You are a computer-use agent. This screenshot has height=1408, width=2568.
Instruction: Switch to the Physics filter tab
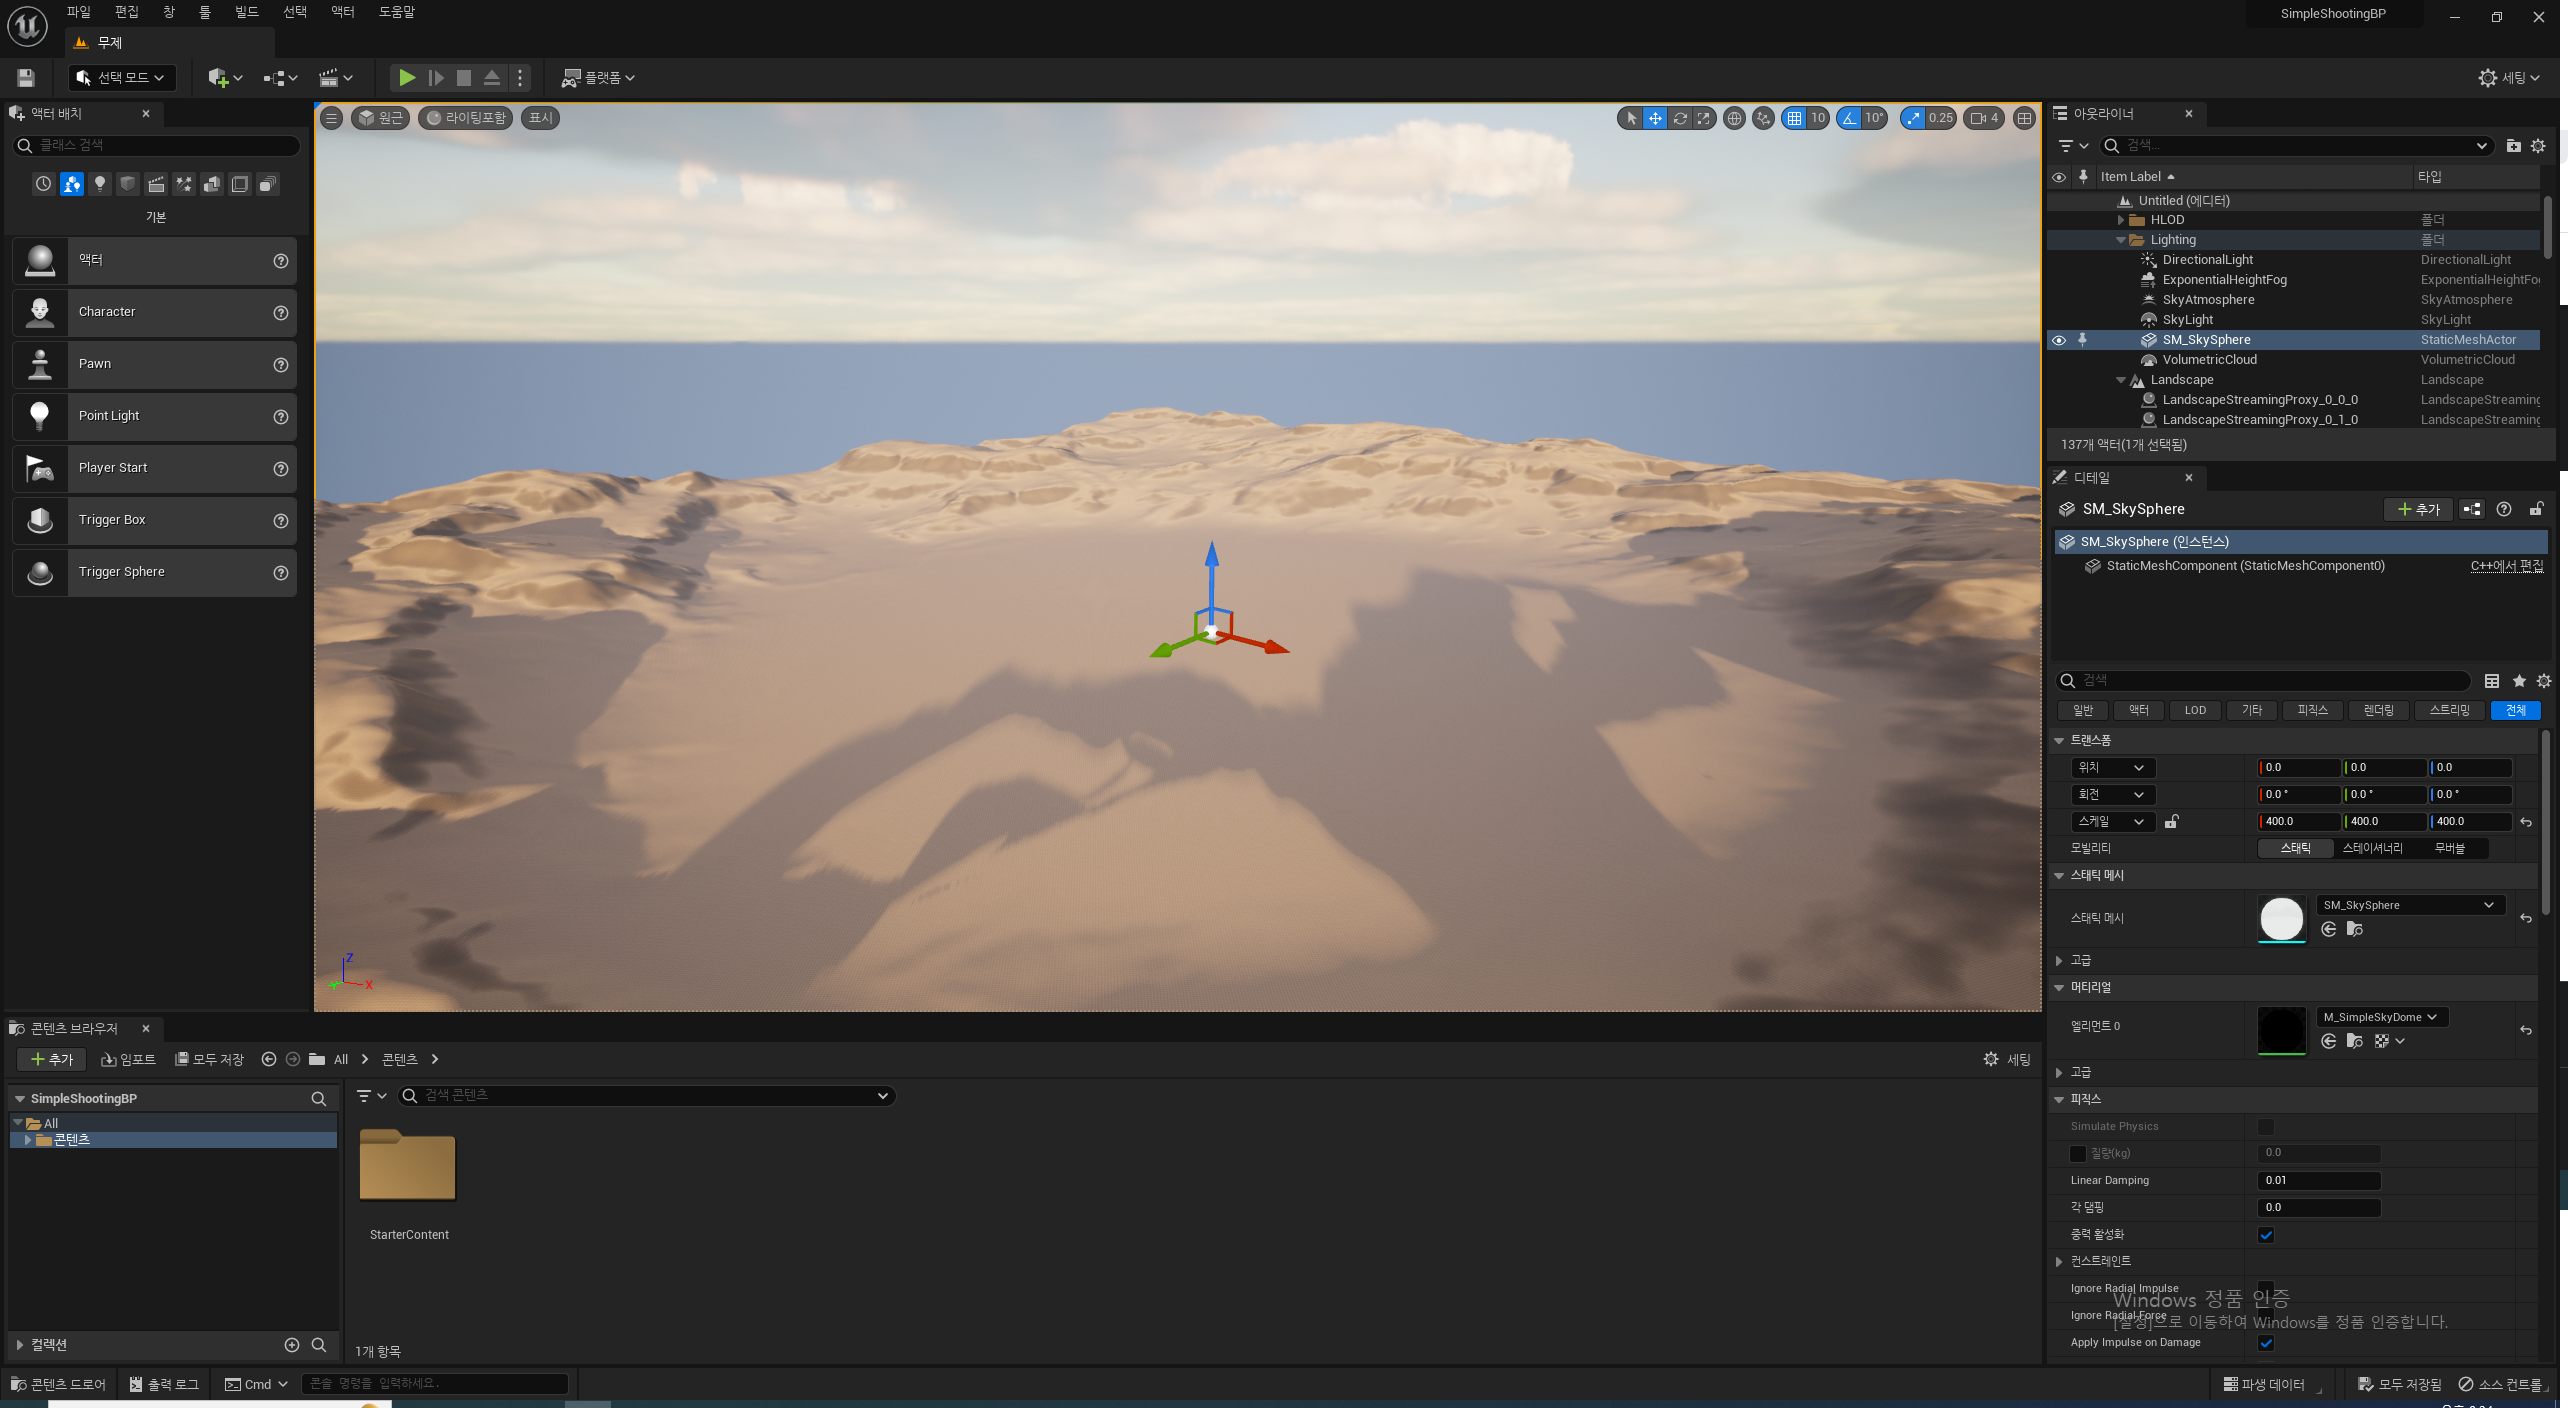tap(2312, 710)
